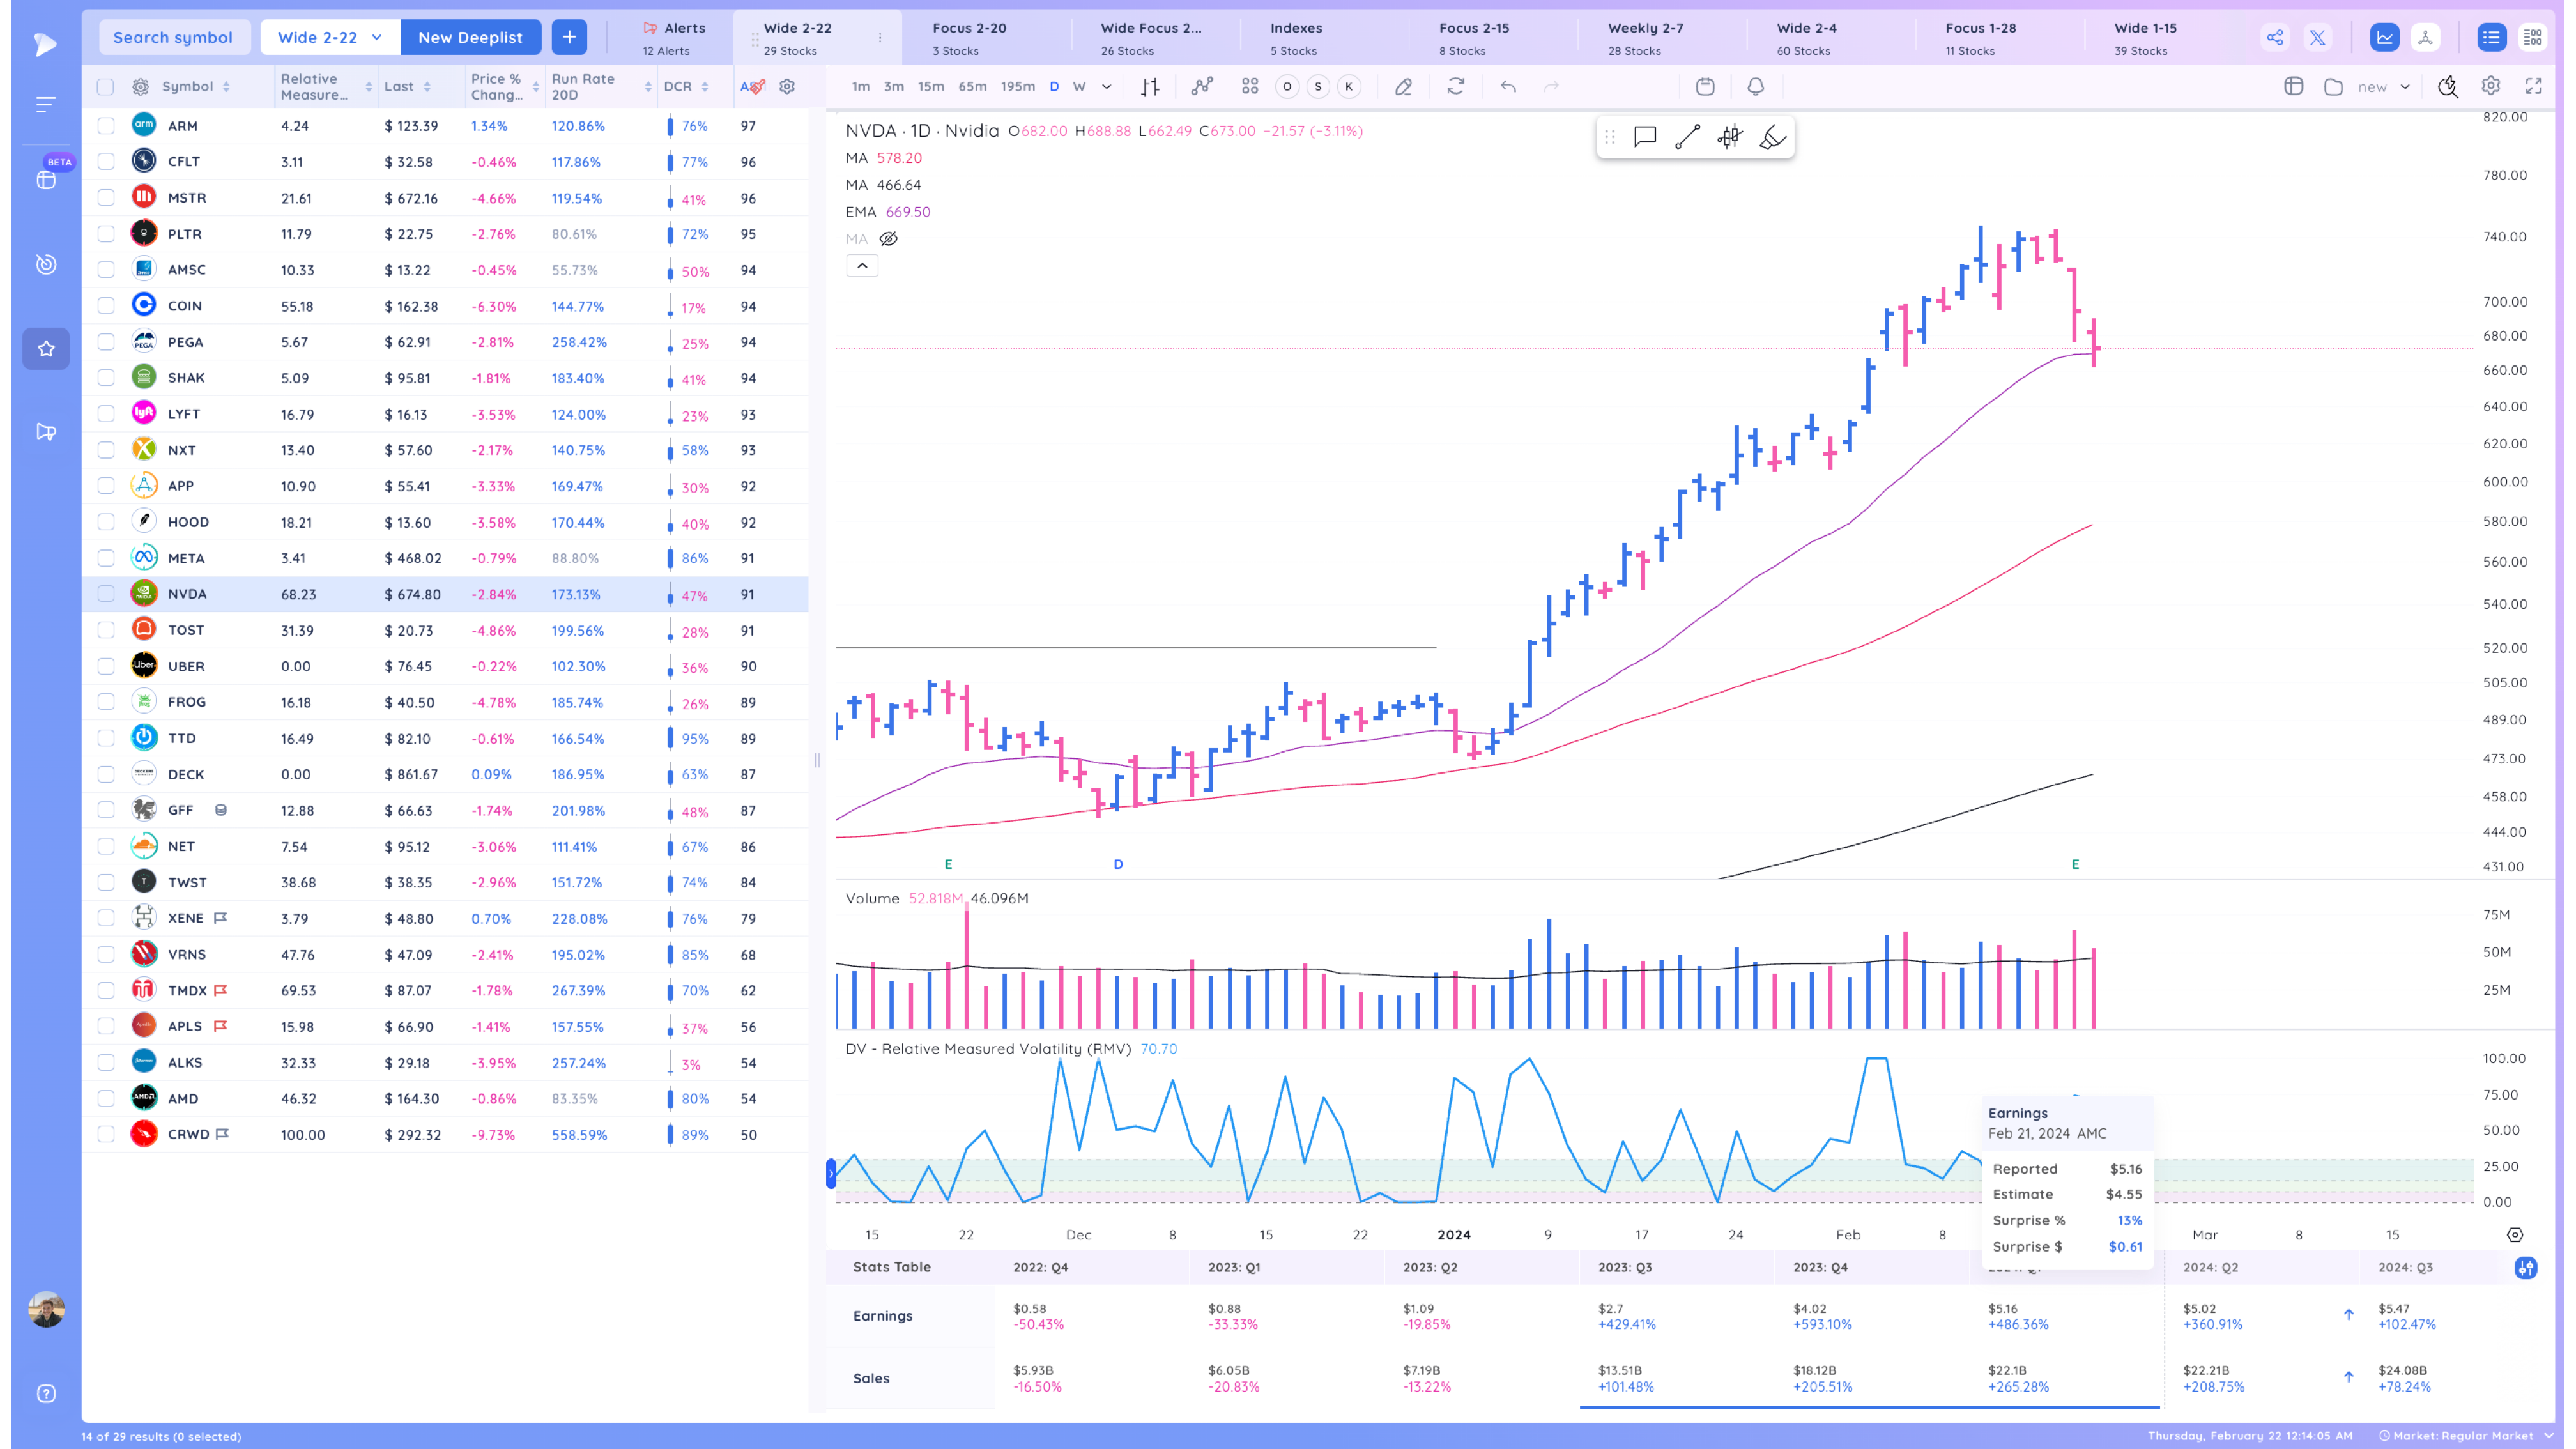Open the calendar date icon
This screenshot has height=1449, width=2576.
(1705, 87)
